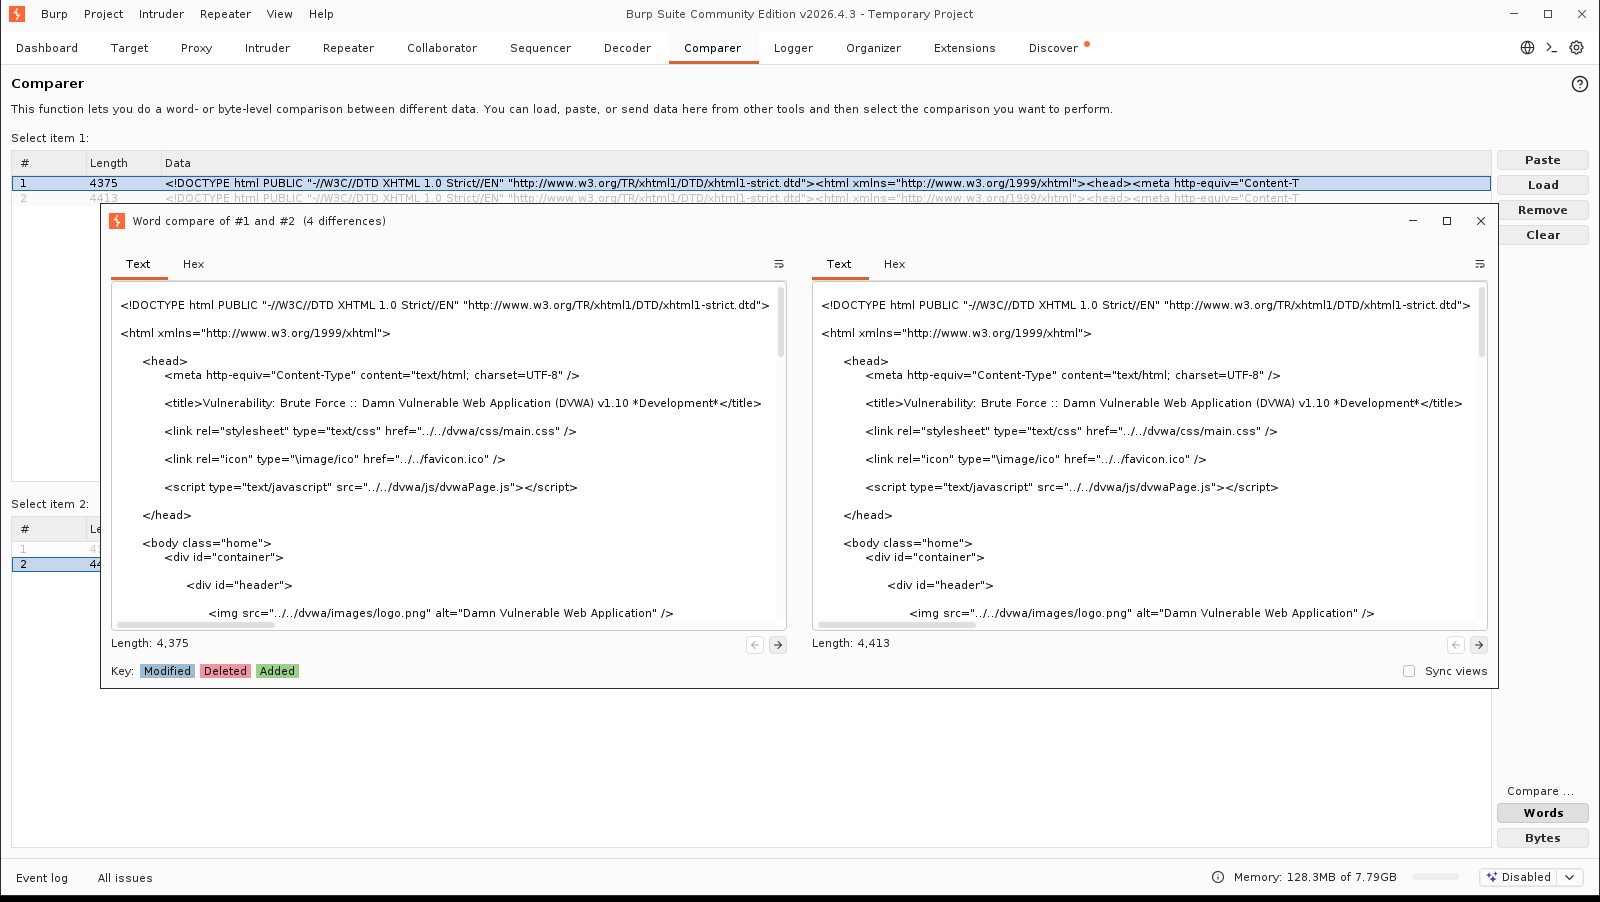This screenshot has height=902, width=1600.
Task: Switch to the Dashboard tab
Action: (47, 48)
